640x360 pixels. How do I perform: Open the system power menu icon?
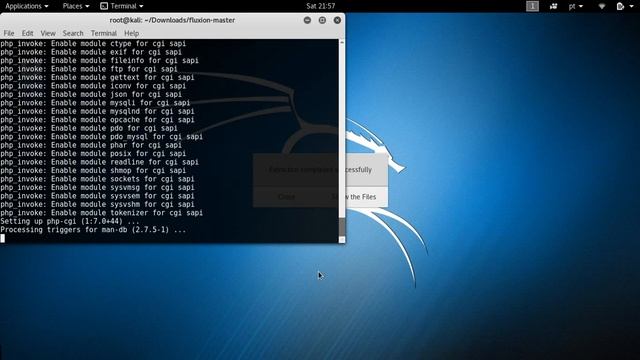point(625,6)
